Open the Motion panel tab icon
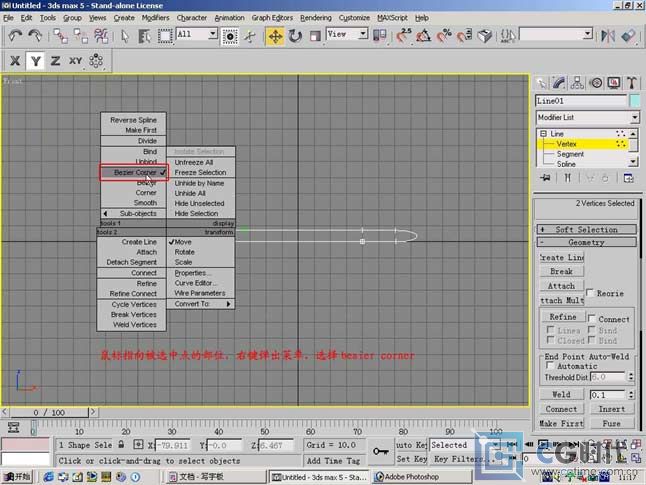Screen dimensions: 646x485 tap(596, 83)
